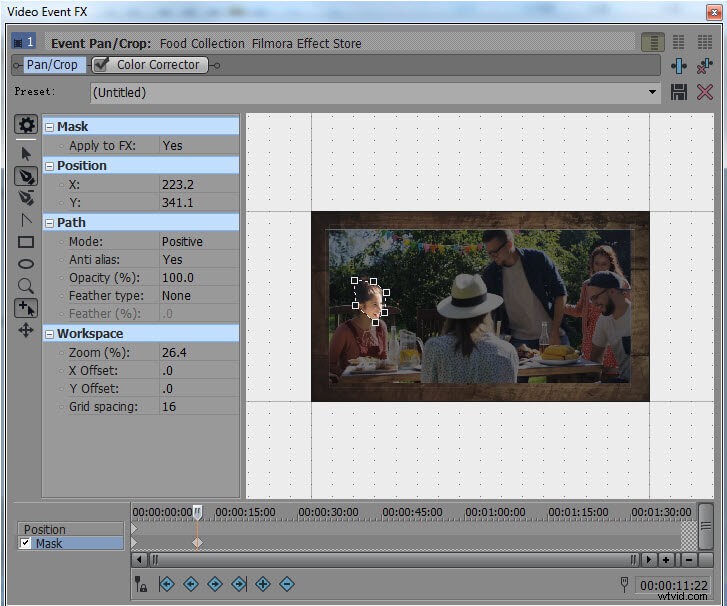Click the Delete Keyframe minus diamond
This screenshot has height=606, width=727.
(287, 584)
